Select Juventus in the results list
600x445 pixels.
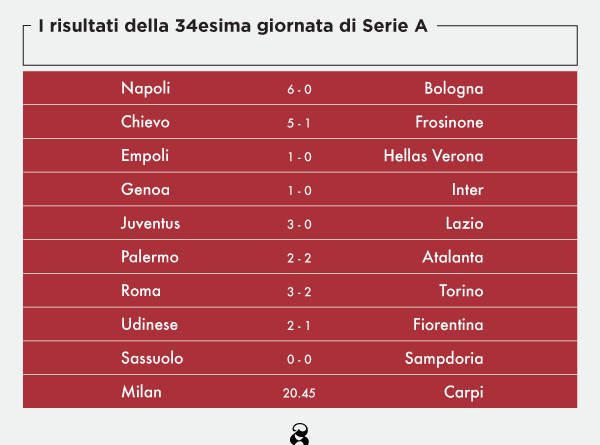tap(150, 224)
